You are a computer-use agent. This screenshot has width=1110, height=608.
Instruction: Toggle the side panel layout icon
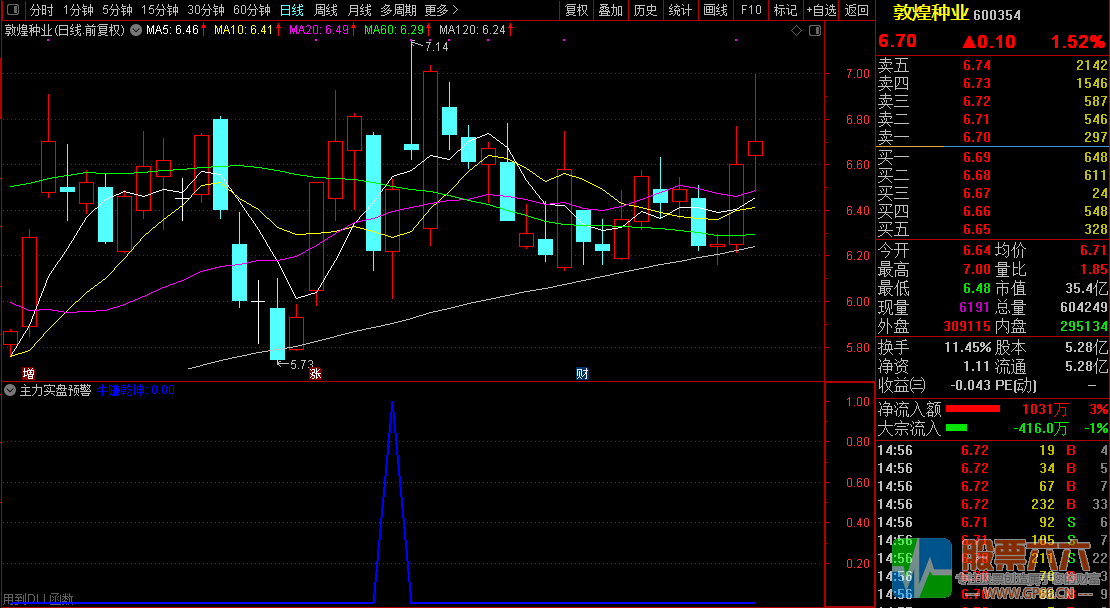(x=813, y=31)
